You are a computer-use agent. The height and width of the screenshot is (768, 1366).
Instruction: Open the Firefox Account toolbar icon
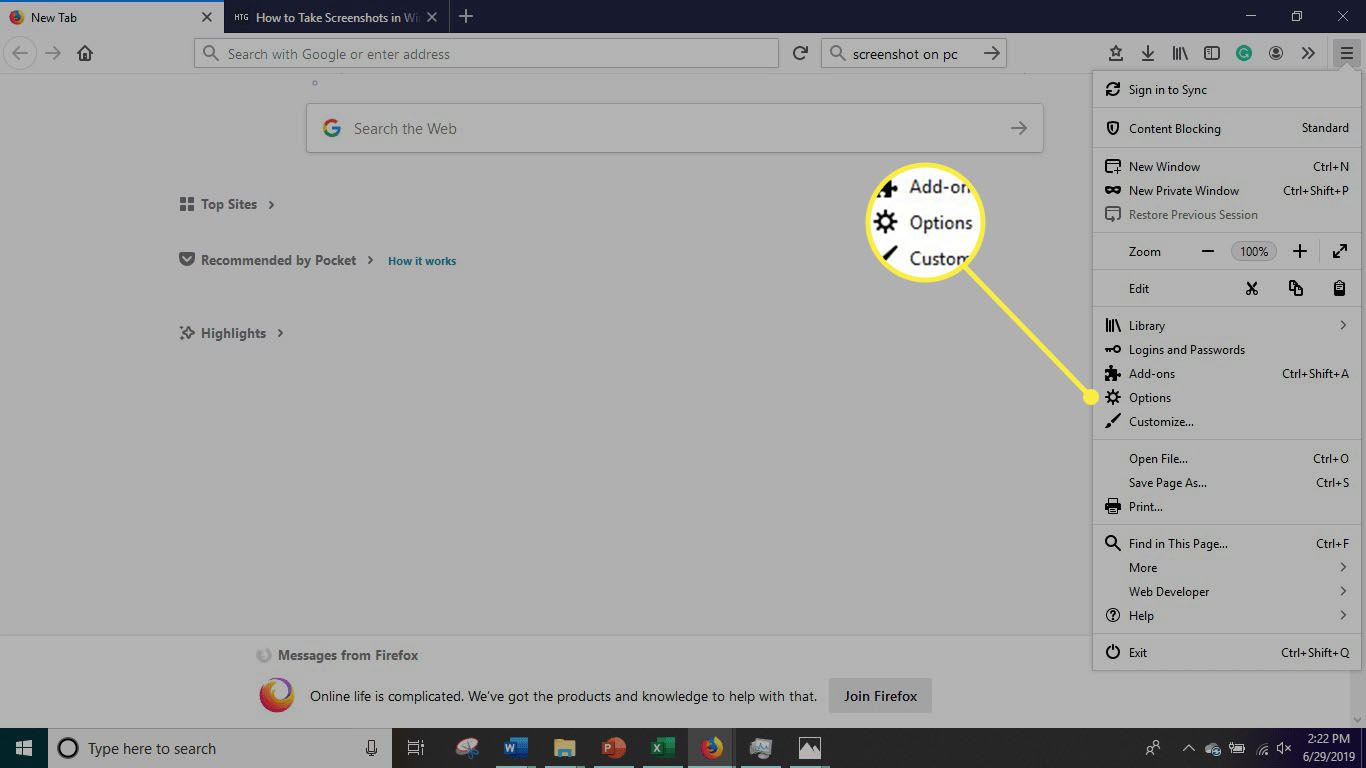1276,54
